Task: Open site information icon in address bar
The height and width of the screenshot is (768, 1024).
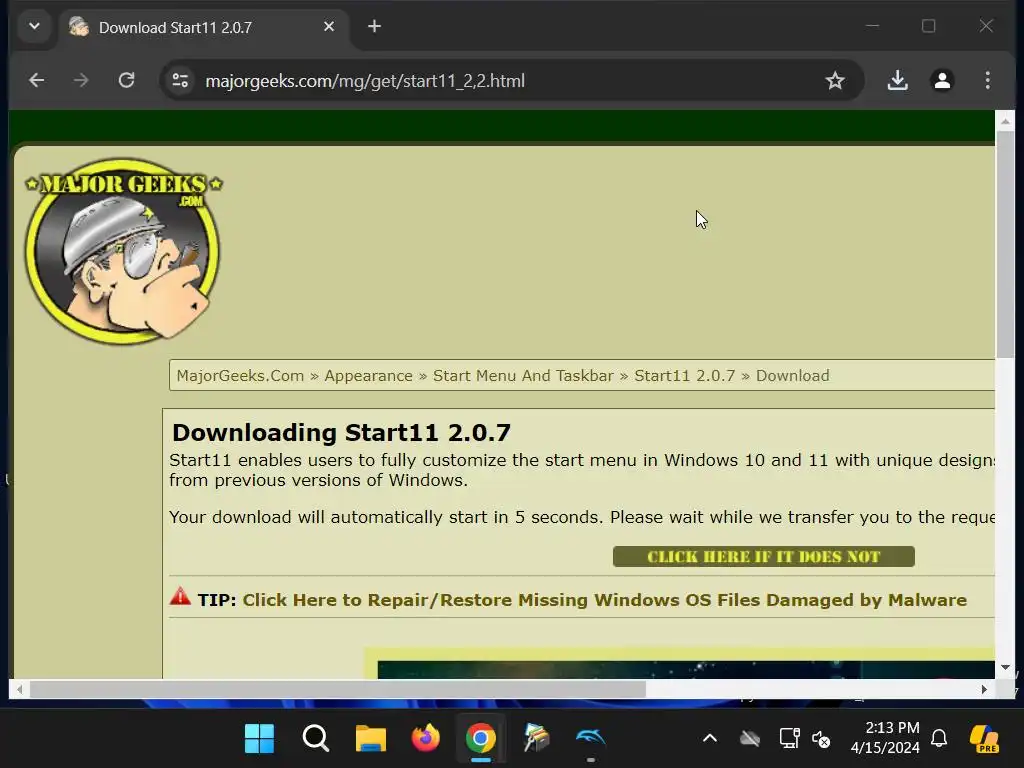Action: tap(180, 80)
